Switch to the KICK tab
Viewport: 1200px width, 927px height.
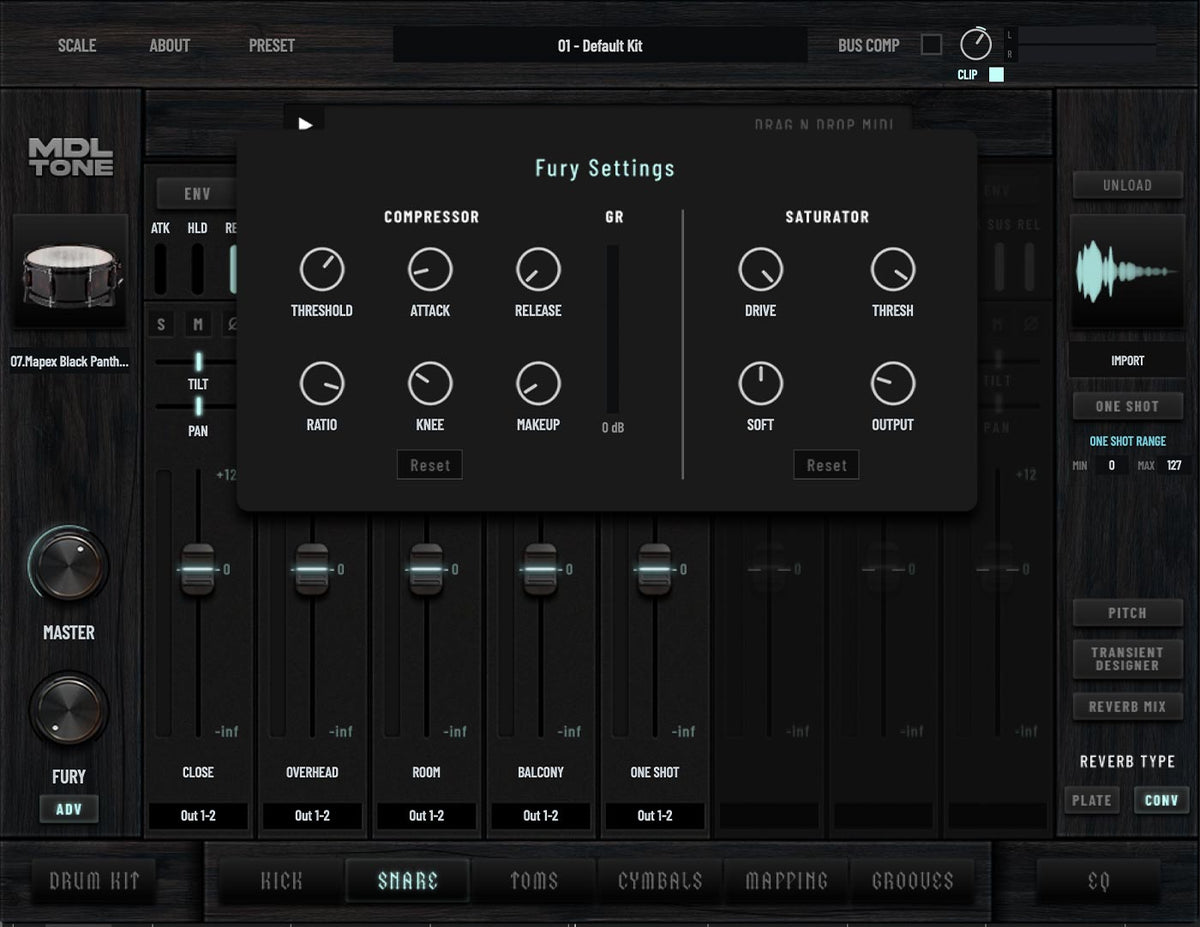281,881
